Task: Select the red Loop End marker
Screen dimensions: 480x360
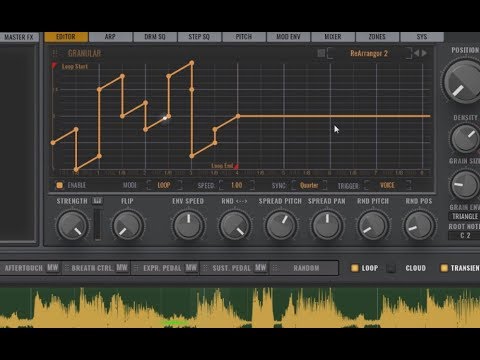Action: click(236, 166)
